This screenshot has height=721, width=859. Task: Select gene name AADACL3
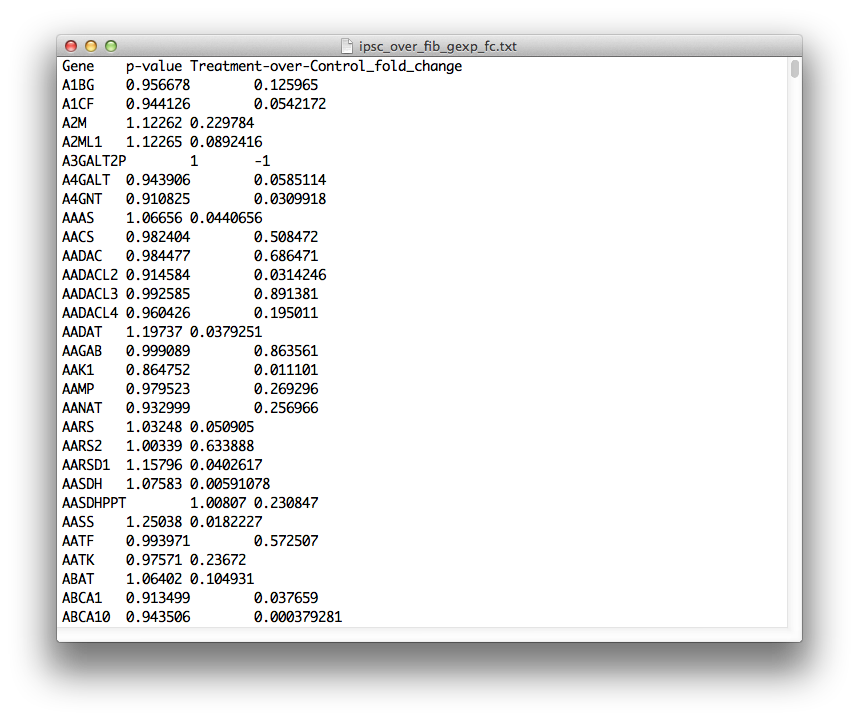pyautogui.click(x=90, y=294)
